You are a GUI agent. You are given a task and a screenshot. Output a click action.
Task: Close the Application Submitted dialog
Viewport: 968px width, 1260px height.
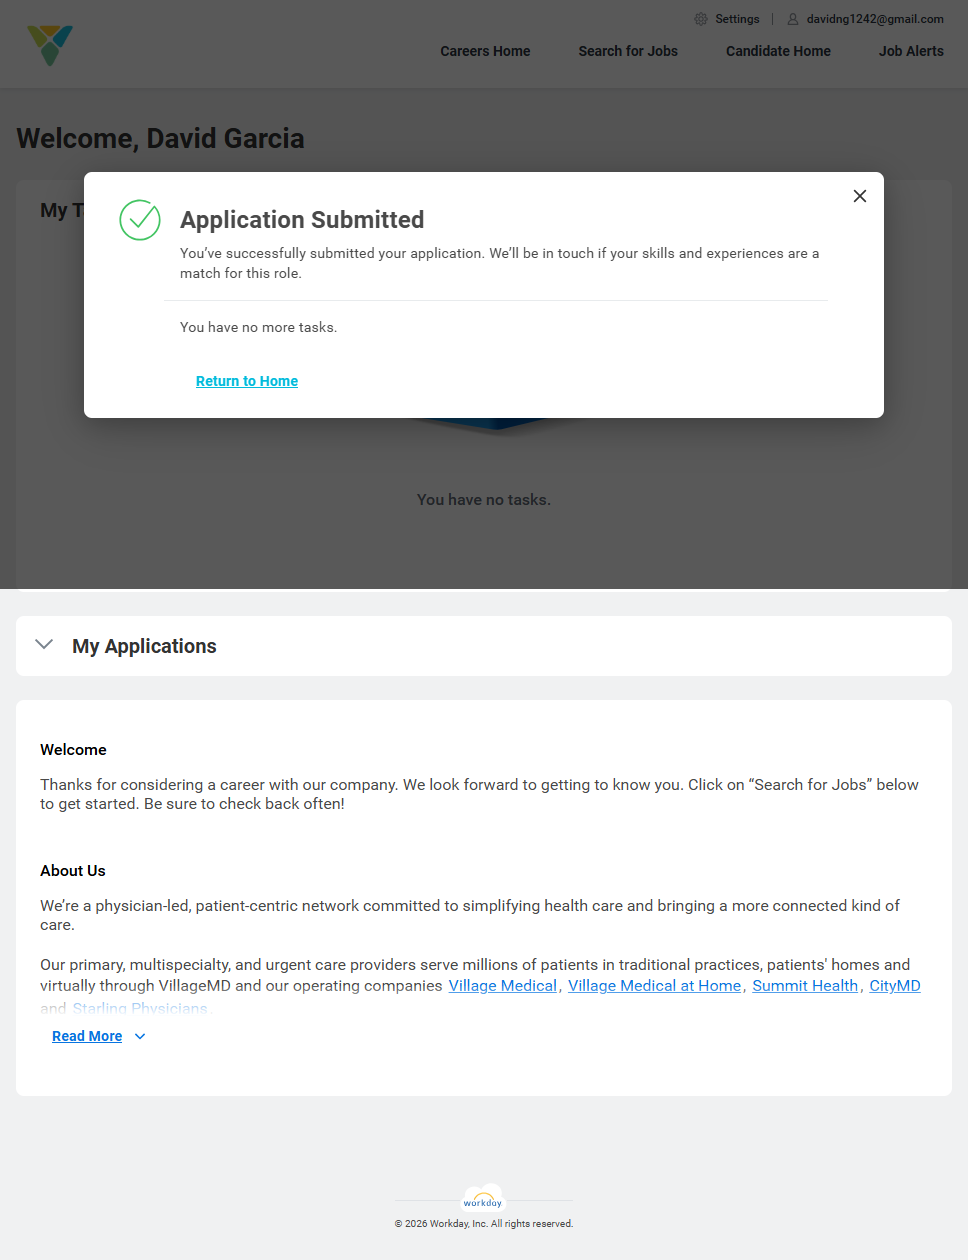coord(860,196)
